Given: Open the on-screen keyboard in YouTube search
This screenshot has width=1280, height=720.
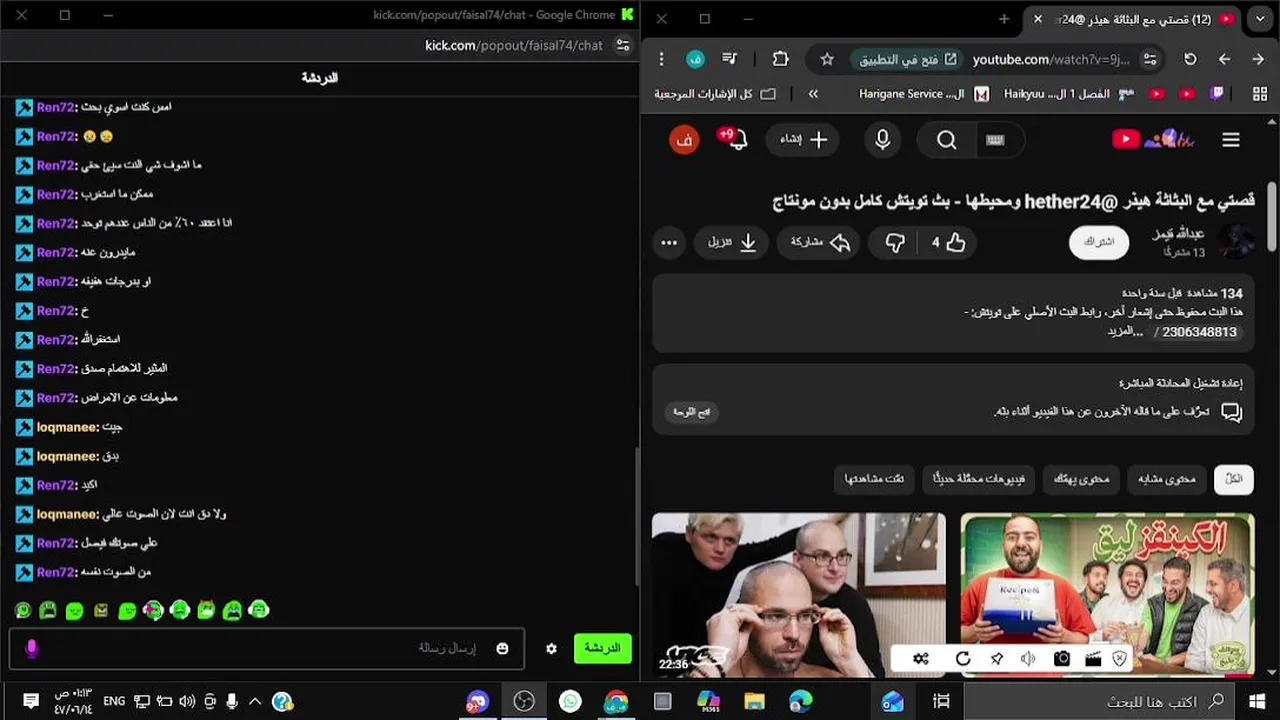Looking at the screenshot, I should click(x=995, y=140).
